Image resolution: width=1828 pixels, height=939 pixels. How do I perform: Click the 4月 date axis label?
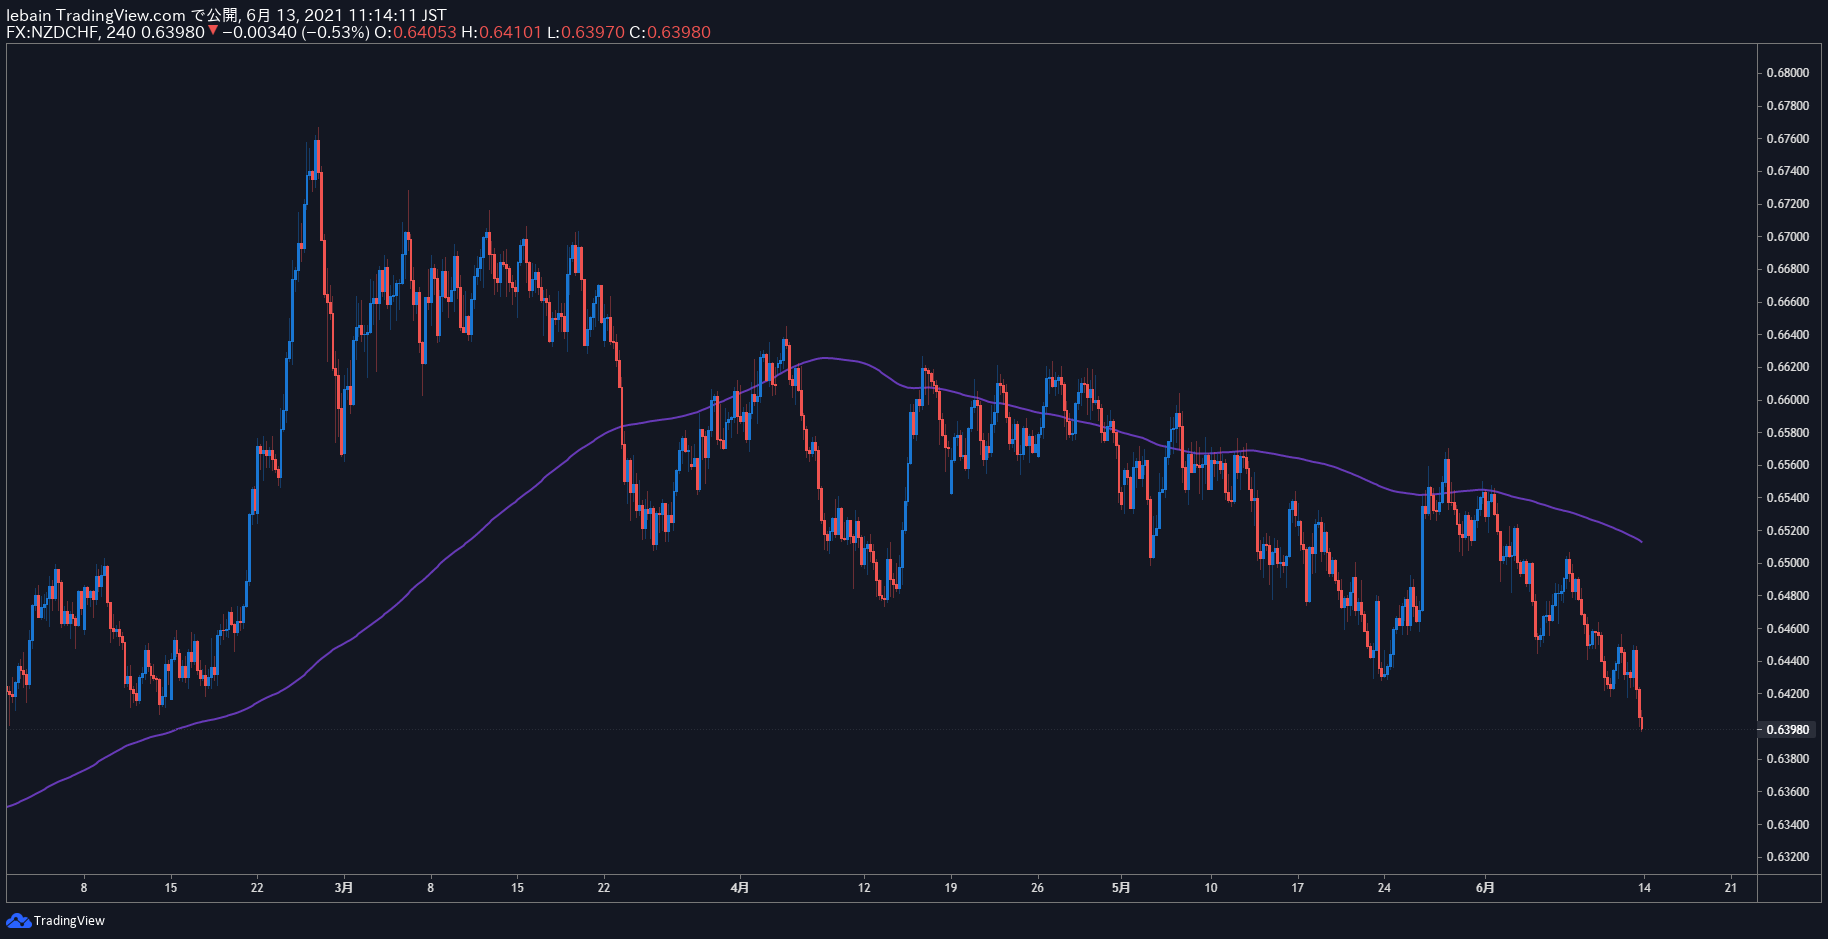(740, 887)
